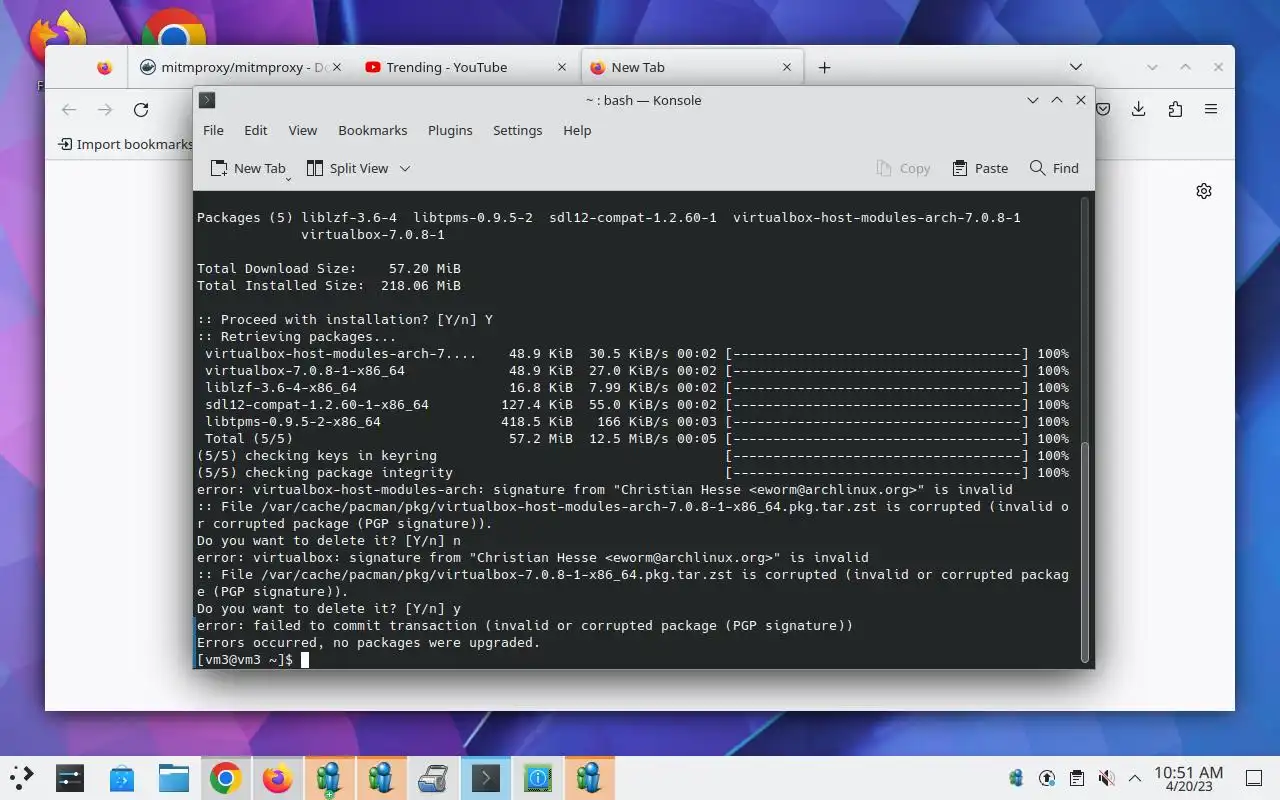Click Import bookmarks in Firefox bookmarks bar

pyautogui.click(x=126, y=144)
